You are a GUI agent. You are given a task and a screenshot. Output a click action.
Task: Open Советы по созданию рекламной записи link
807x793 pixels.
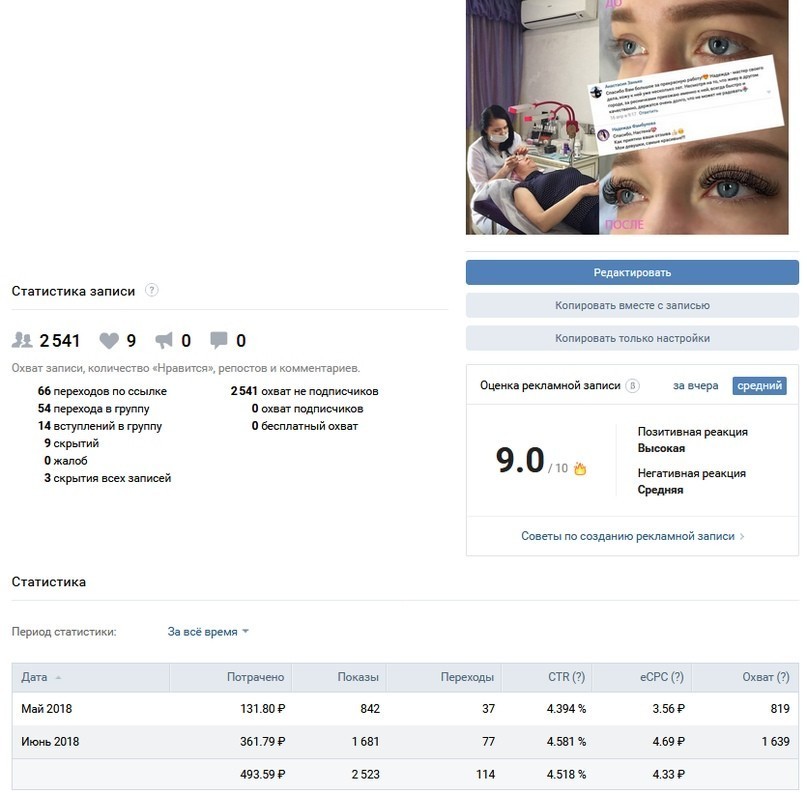tap(627, 536)
